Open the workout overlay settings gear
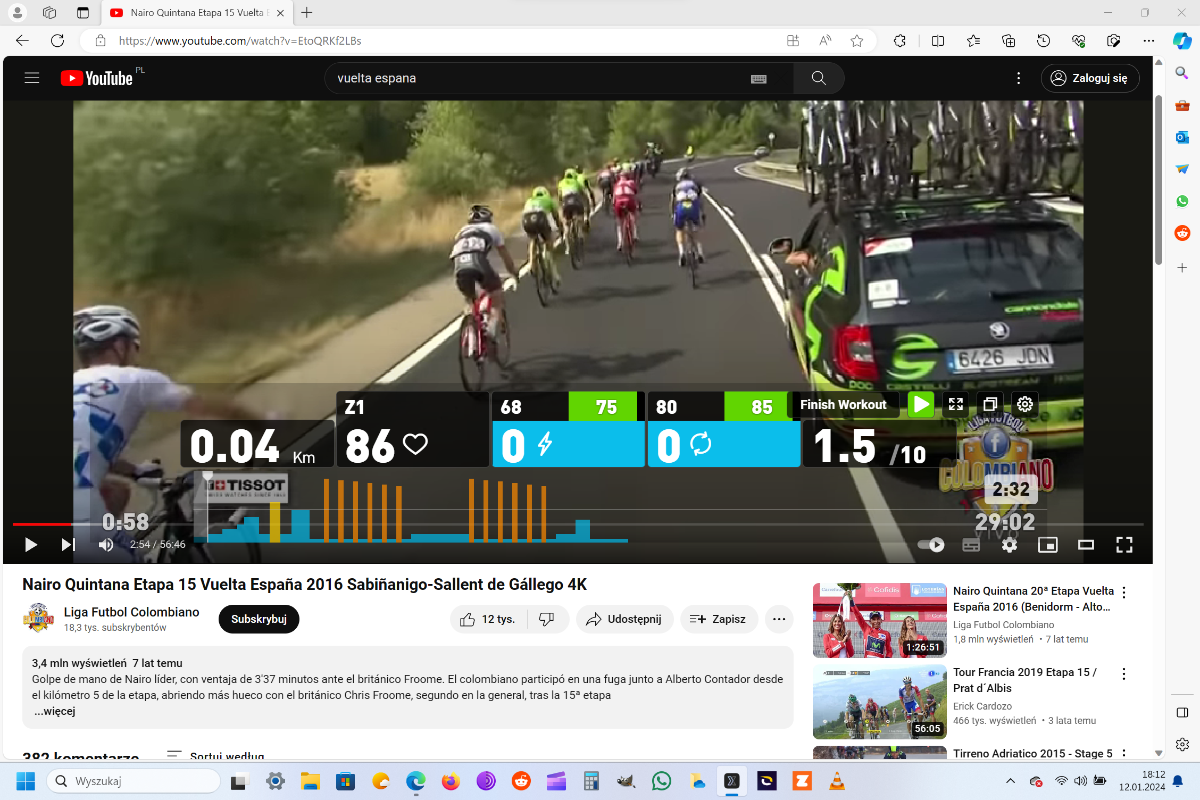The image size is (1200, 800). 1024,404
